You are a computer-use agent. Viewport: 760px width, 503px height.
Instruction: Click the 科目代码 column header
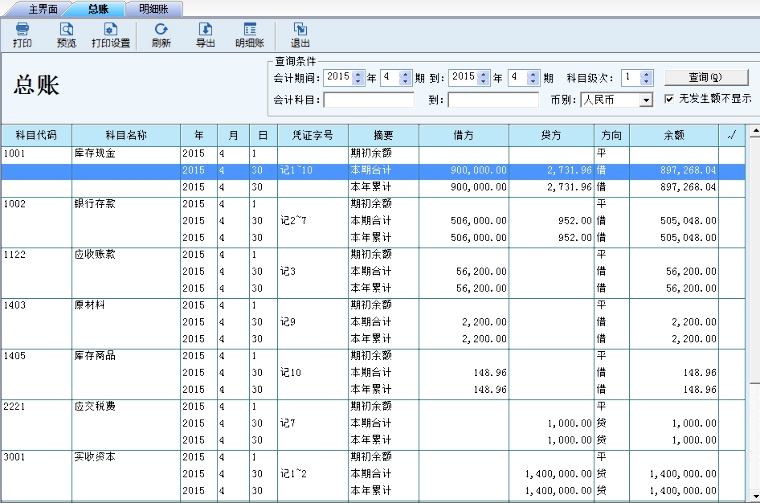pos(36,135)
